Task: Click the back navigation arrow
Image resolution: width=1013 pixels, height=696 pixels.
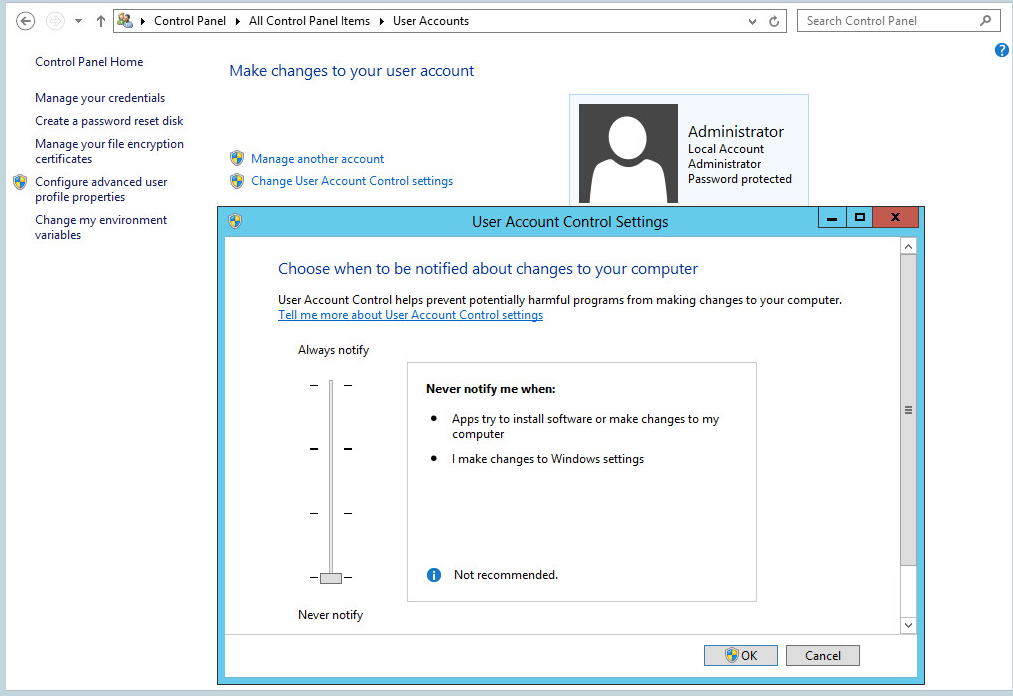Action: coord(26,21)
